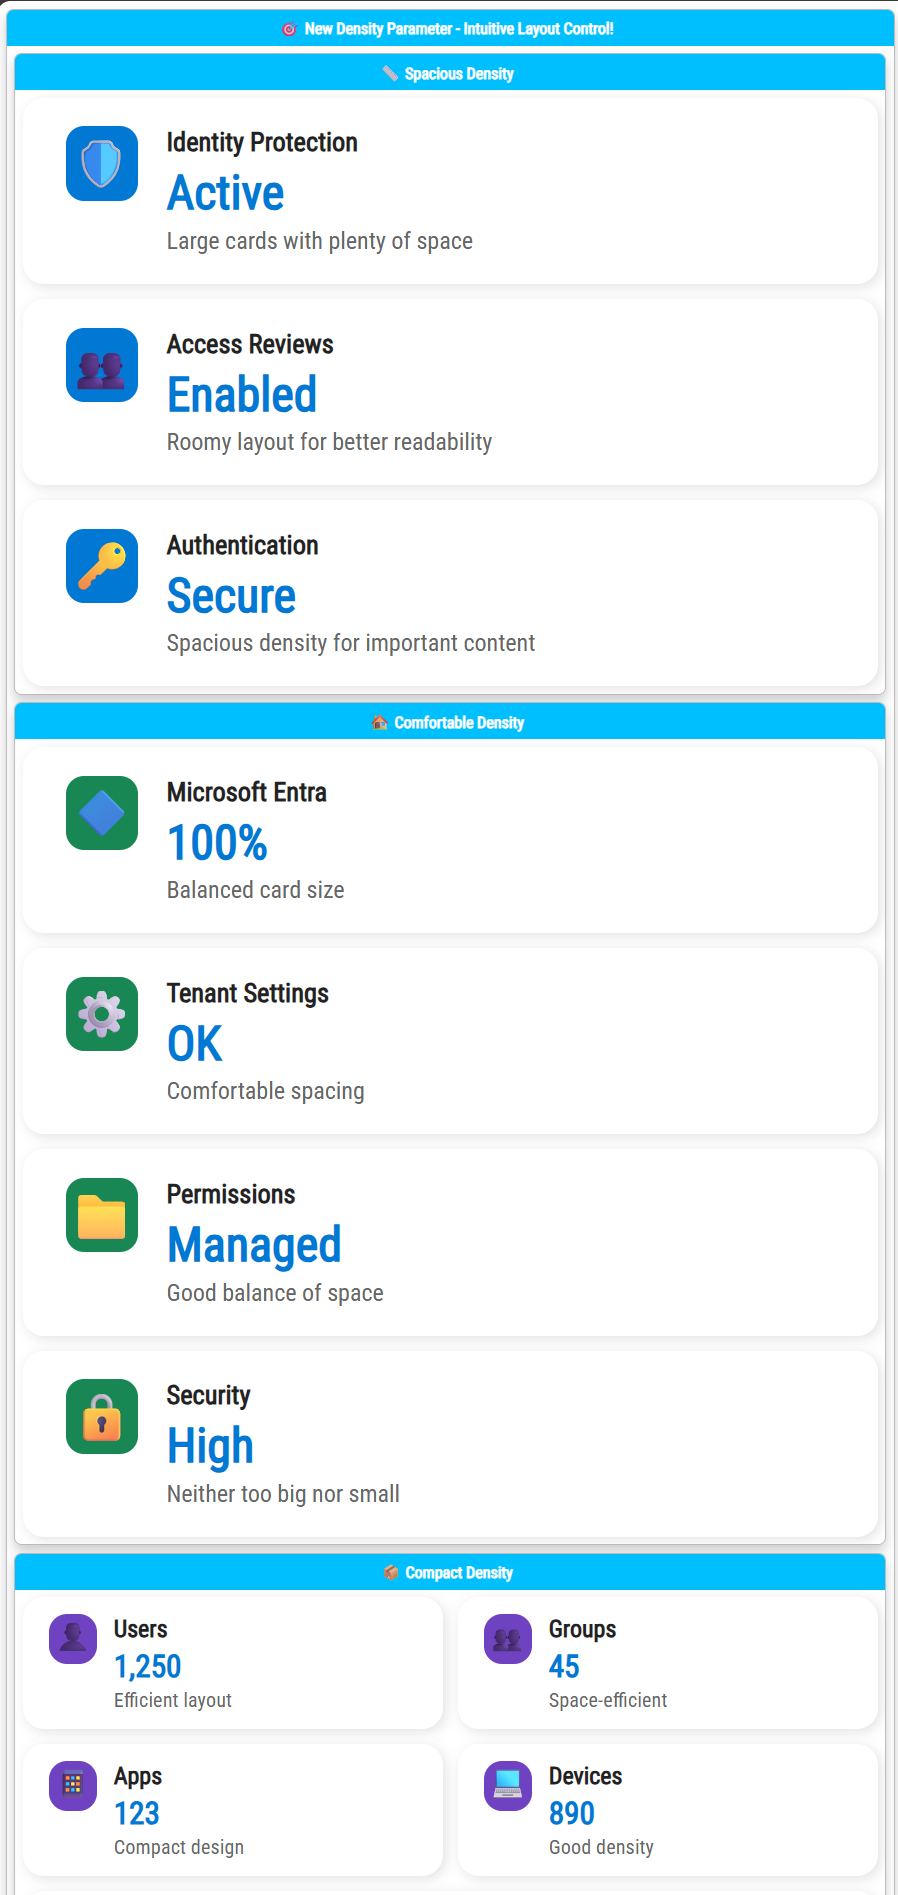Screen dimensions: 898x1895
Task: Click the New Density Parameter banner
Action: click(450, 29)
